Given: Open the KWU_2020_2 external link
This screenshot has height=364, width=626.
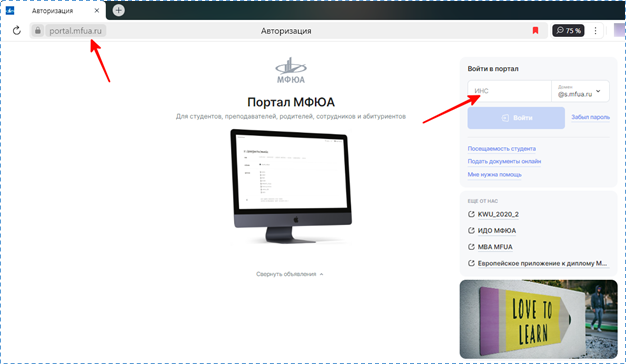Looking at the screenshot, I should pyautogui.click(x=498, y=214).
